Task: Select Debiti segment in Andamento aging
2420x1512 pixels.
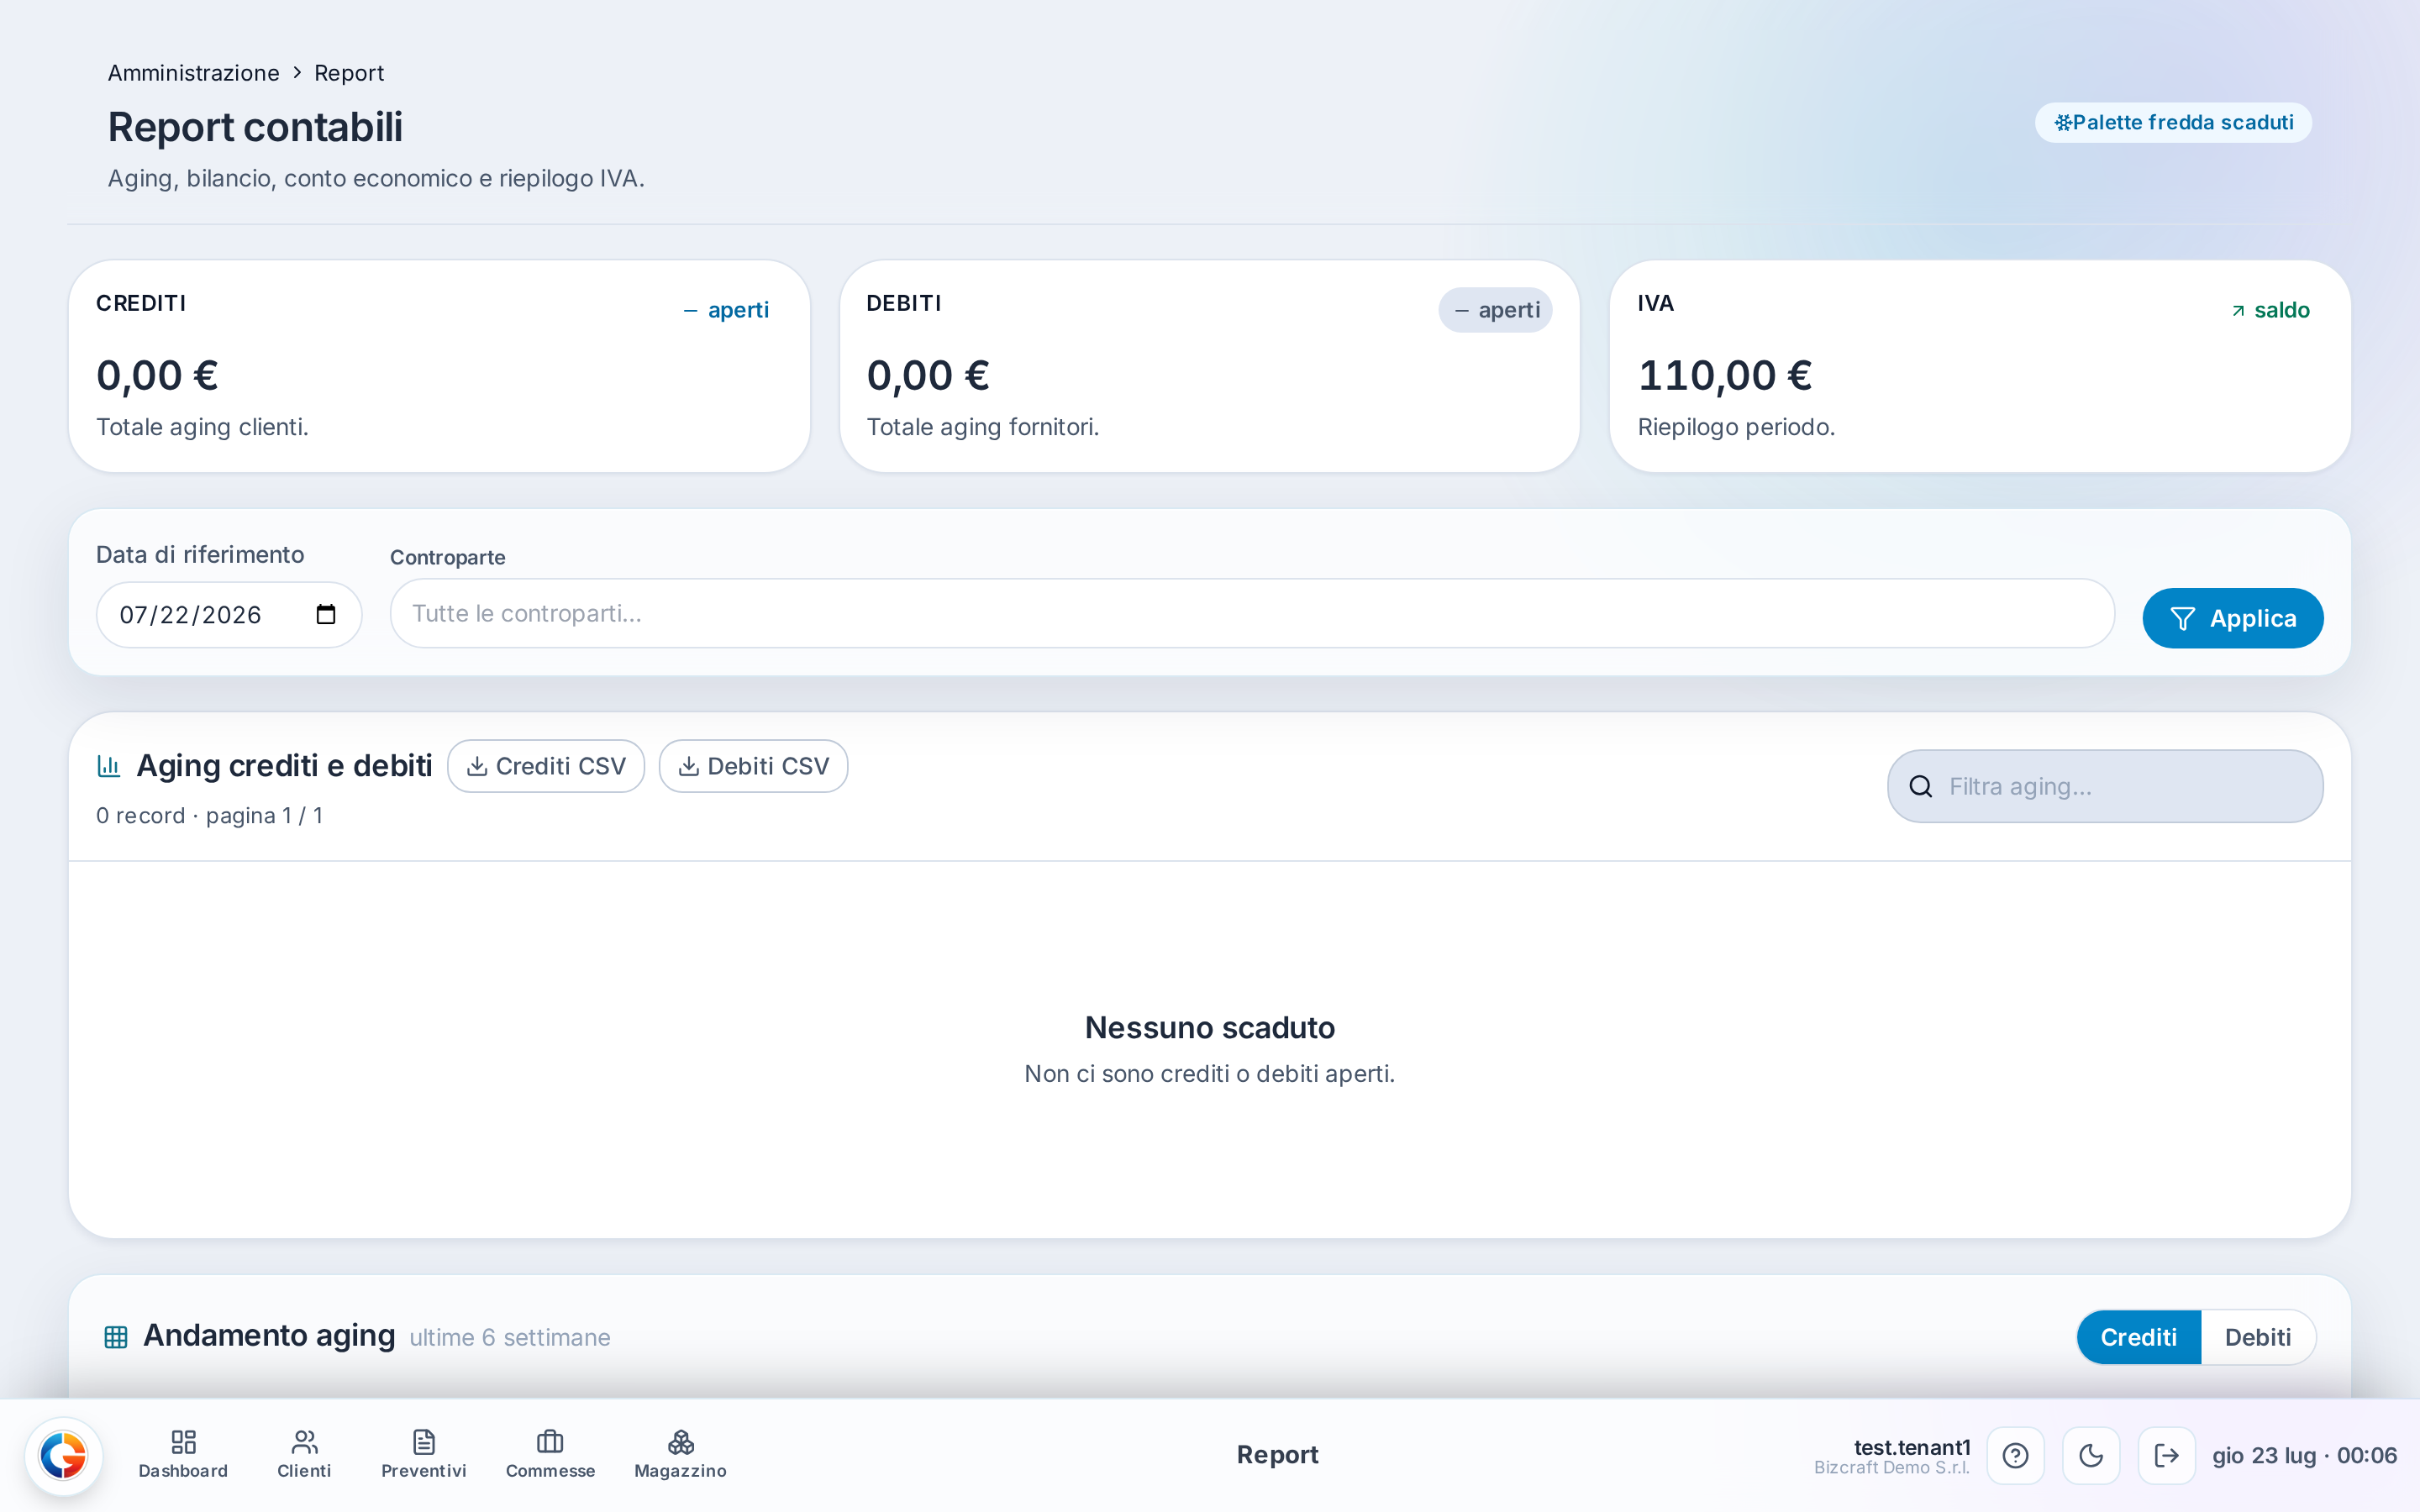Action: pyautogui.click(x=2257, y=1337)
